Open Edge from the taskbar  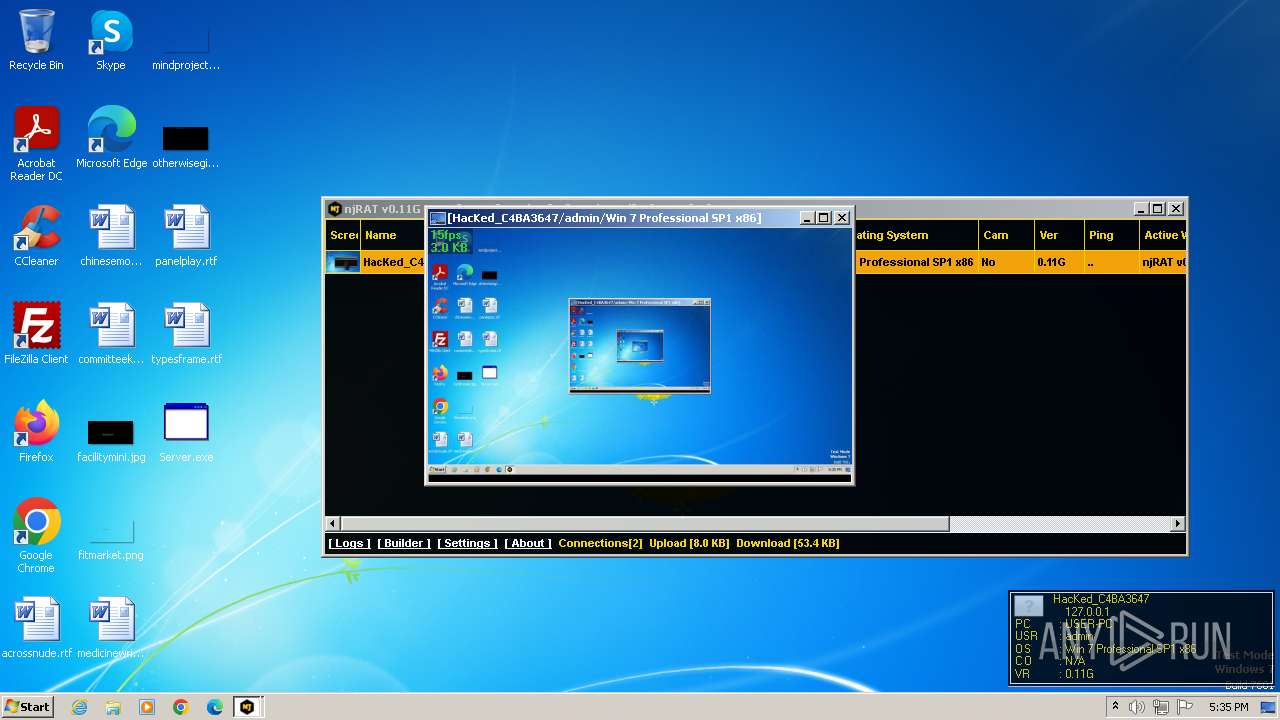pyautogui.click(x=215, y=707)
